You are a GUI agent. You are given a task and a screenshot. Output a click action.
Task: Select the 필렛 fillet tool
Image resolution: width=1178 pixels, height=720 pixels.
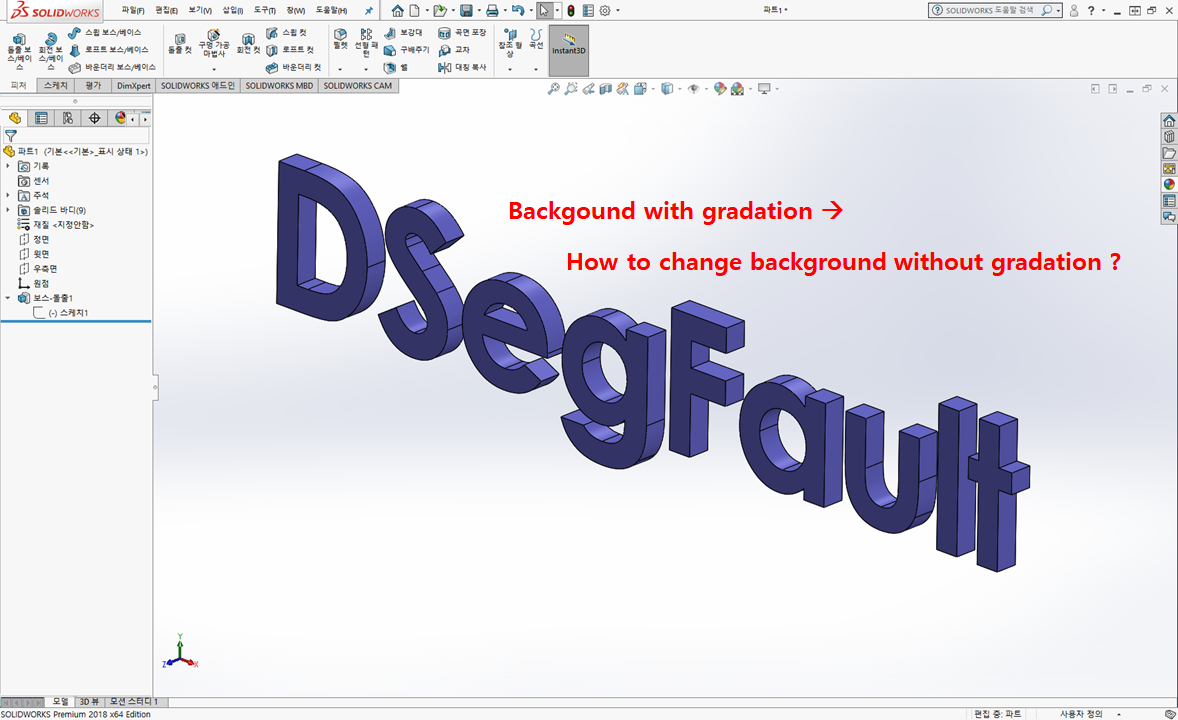[x=340, y=39]
